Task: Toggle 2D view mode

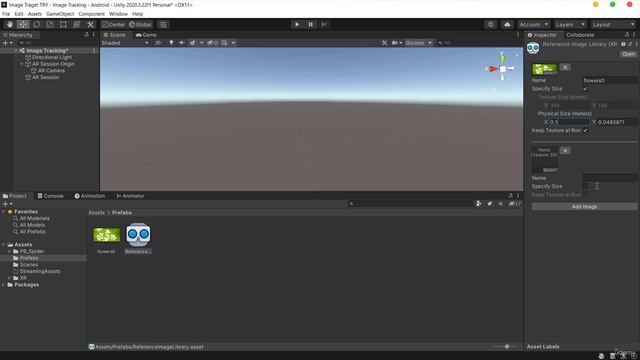Action: pos(158,43)
